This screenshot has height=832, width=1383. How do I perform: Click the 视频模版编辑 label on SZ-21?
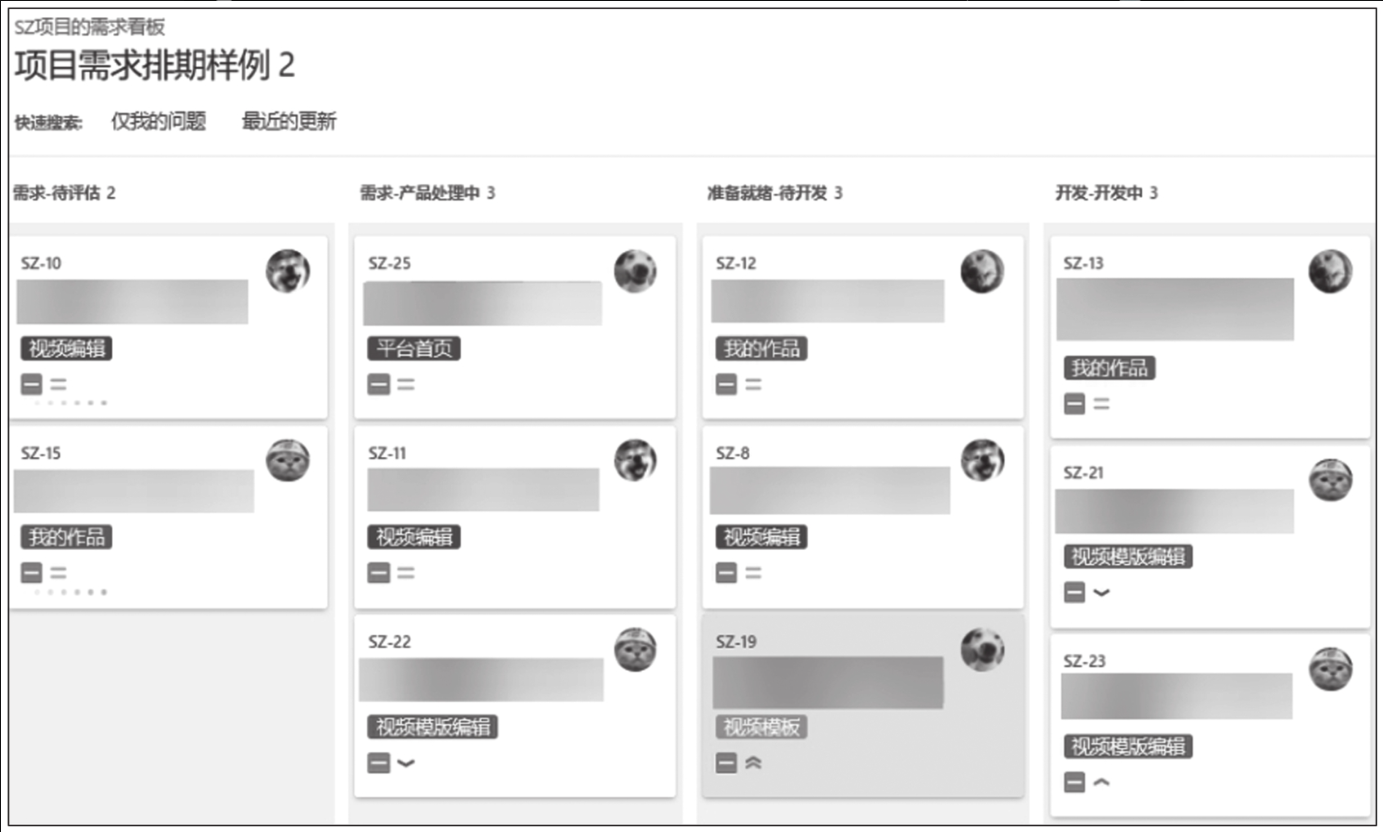pos(1128,557)
